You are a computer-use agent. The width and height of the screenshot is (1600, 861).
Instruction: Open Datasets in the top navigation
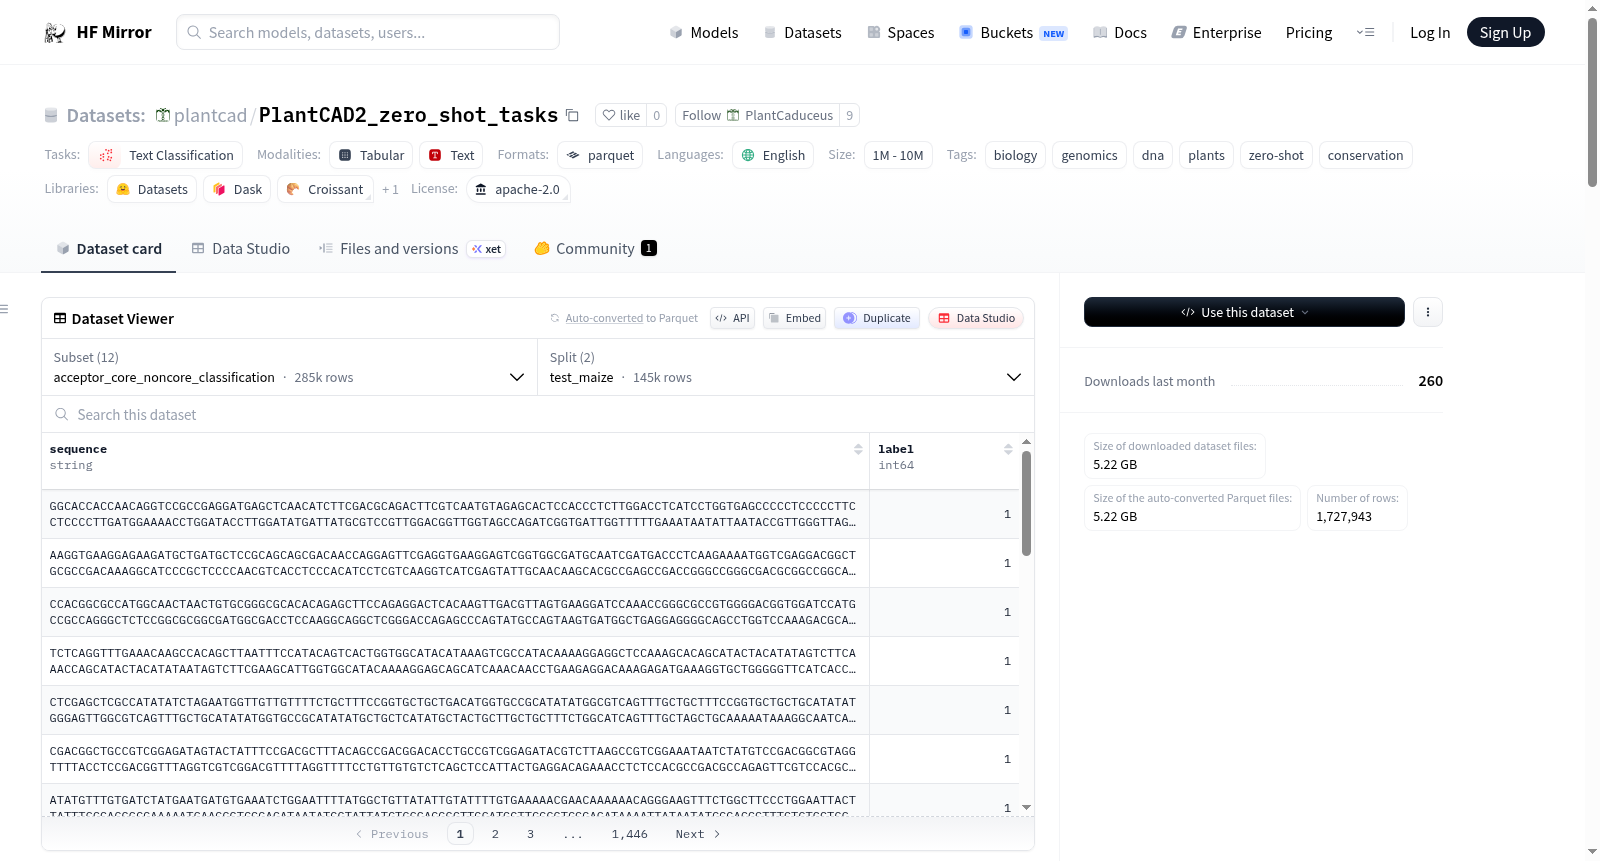[x=802, y=32]
